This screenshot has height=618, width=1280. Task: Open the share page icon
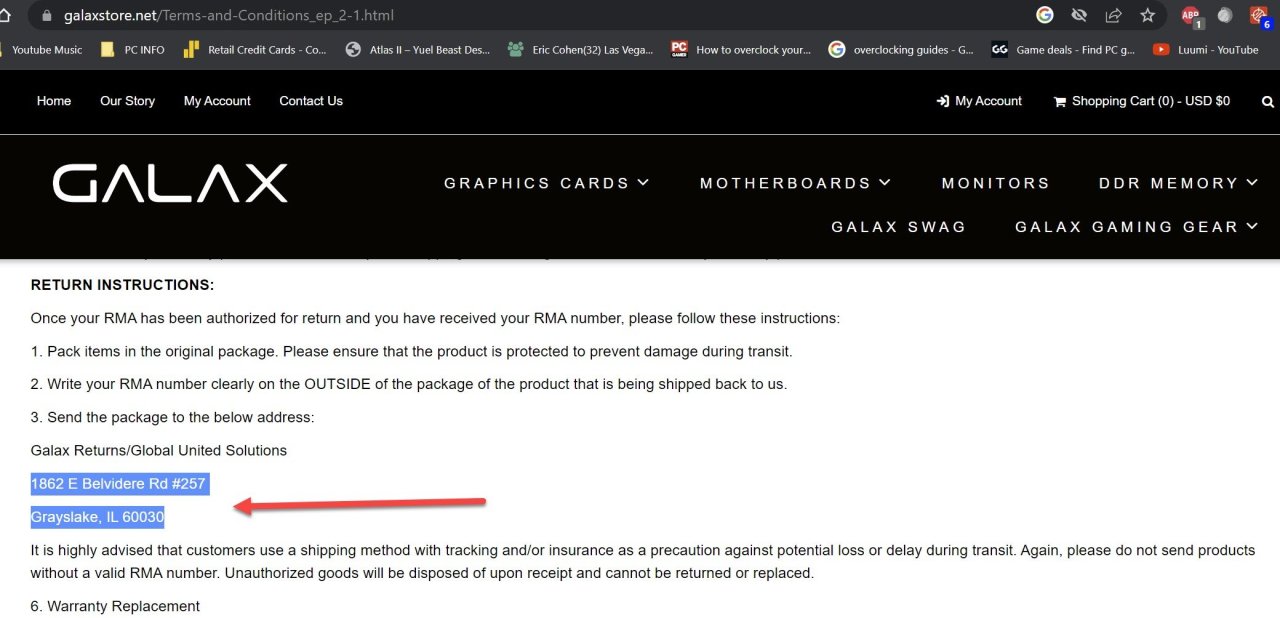[x=1113, y=15]
